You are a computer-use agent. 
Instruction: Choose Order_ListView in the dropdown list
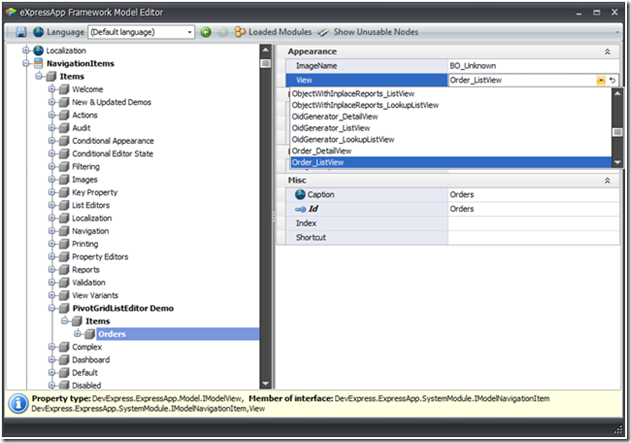pyautogui.click(x=451, y=162)
